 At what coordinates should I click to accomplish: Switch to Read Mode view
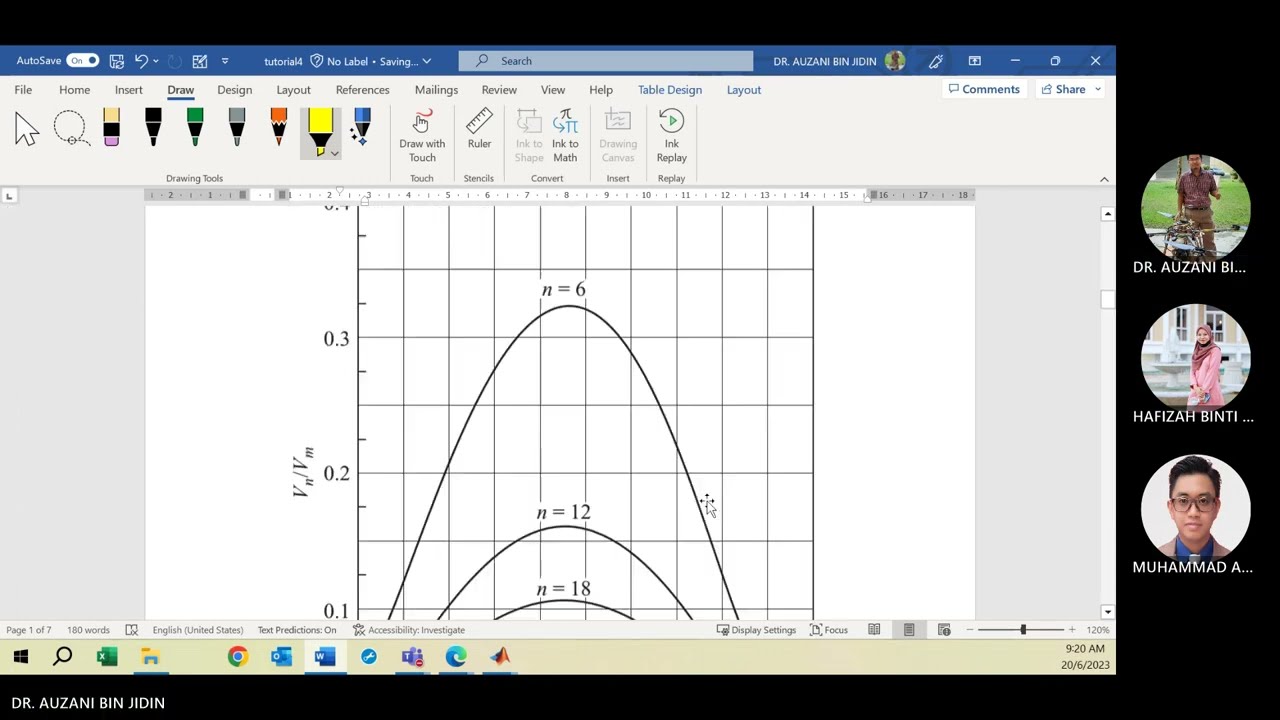click(x=874, y=630)
